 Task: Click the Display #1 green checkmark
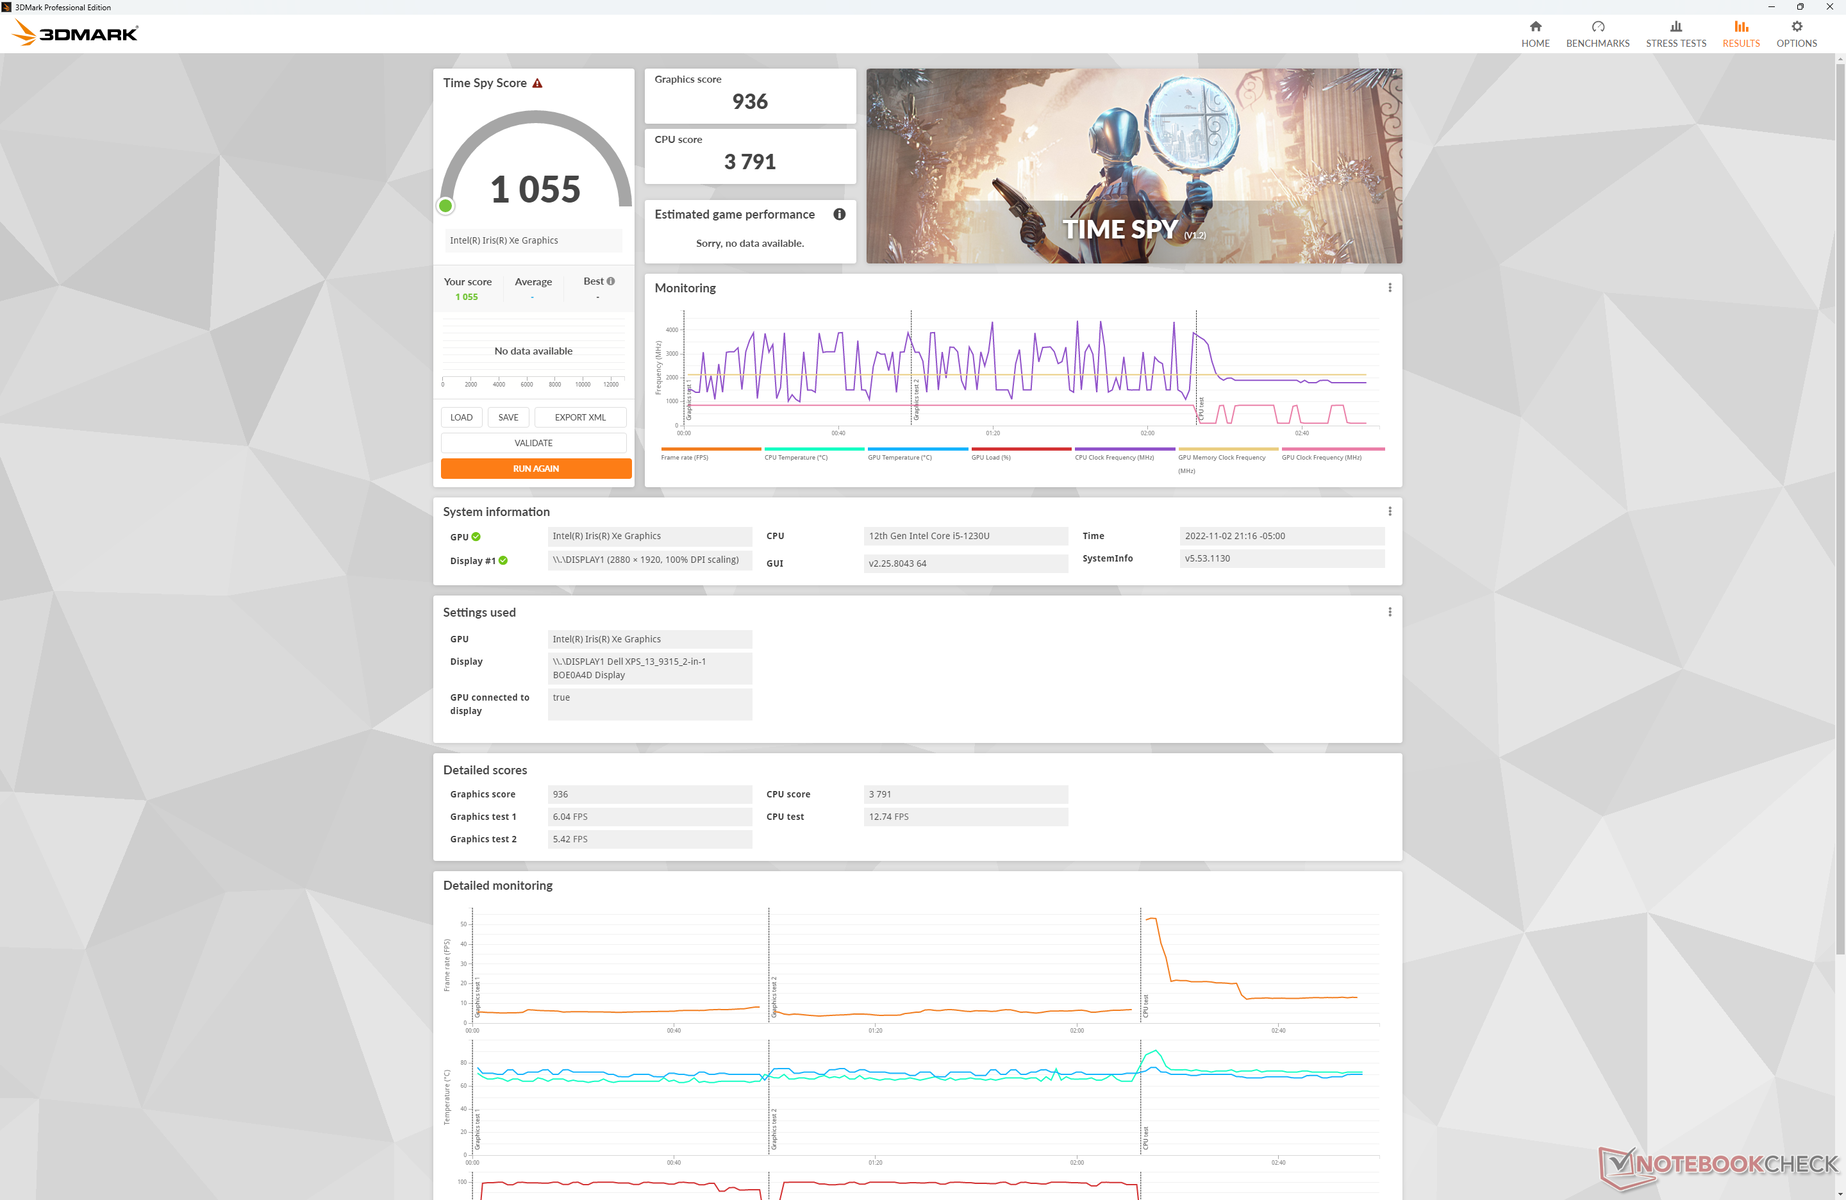tap(503, 561)
